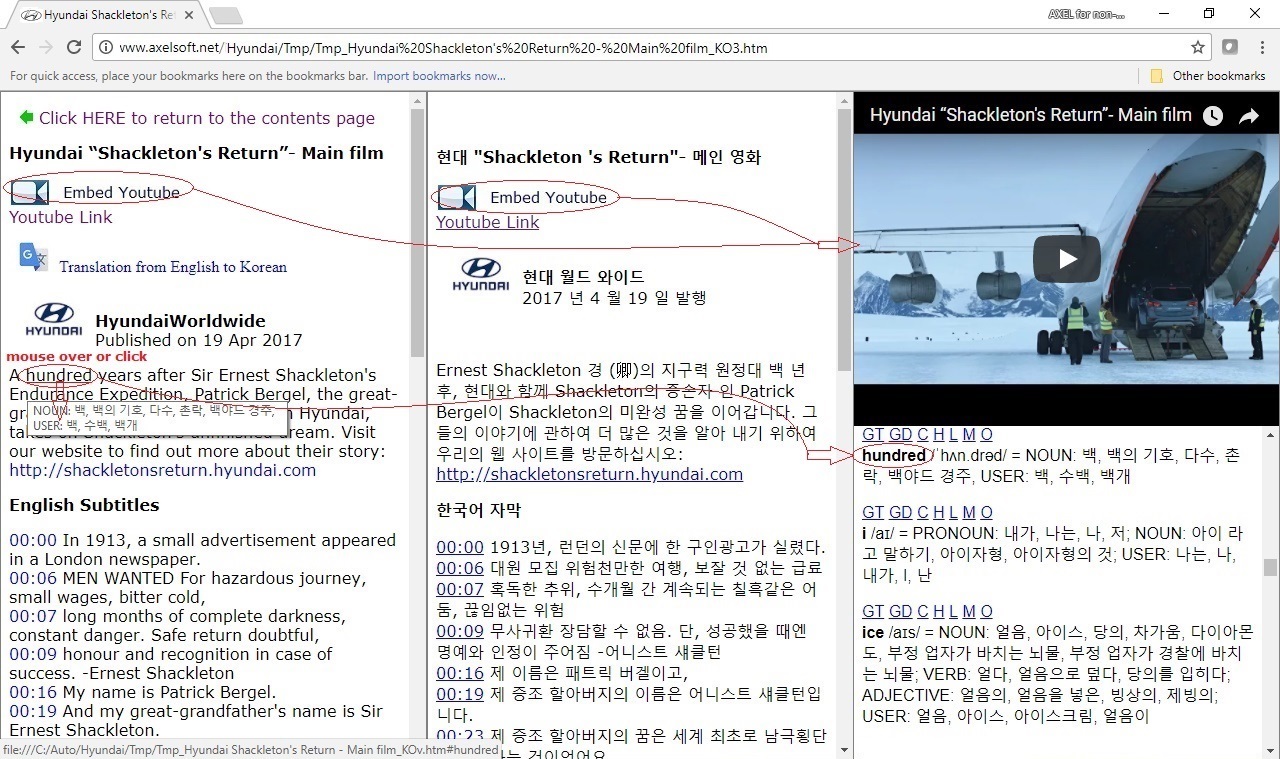This screenshot has width=1280, height=759.
Task: Click M link above hundred entry
Action: point(969,434)
